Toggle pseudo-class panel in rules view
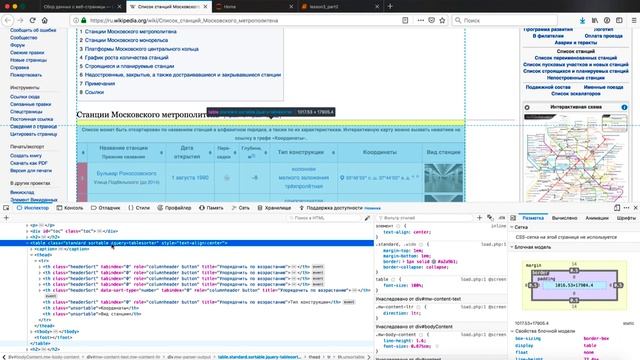Viewport: 640px width, 360px height. coord(490,218)
